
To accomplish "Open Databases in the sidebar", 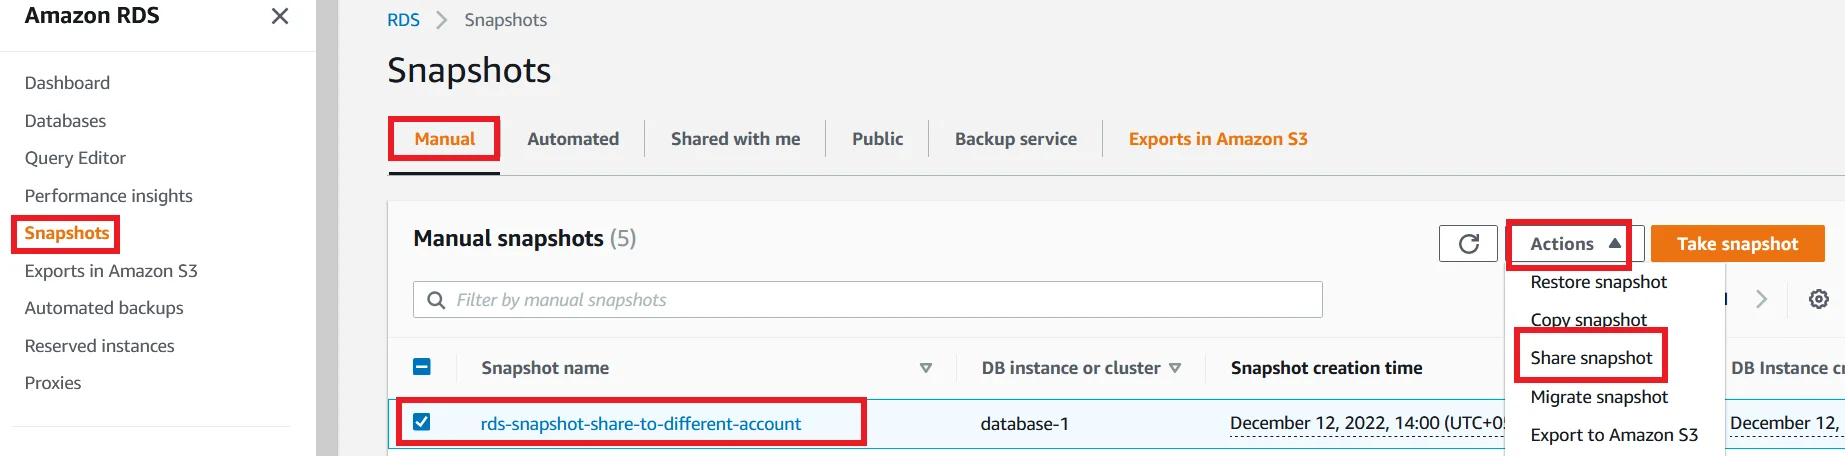I will [x=65, y=121].
